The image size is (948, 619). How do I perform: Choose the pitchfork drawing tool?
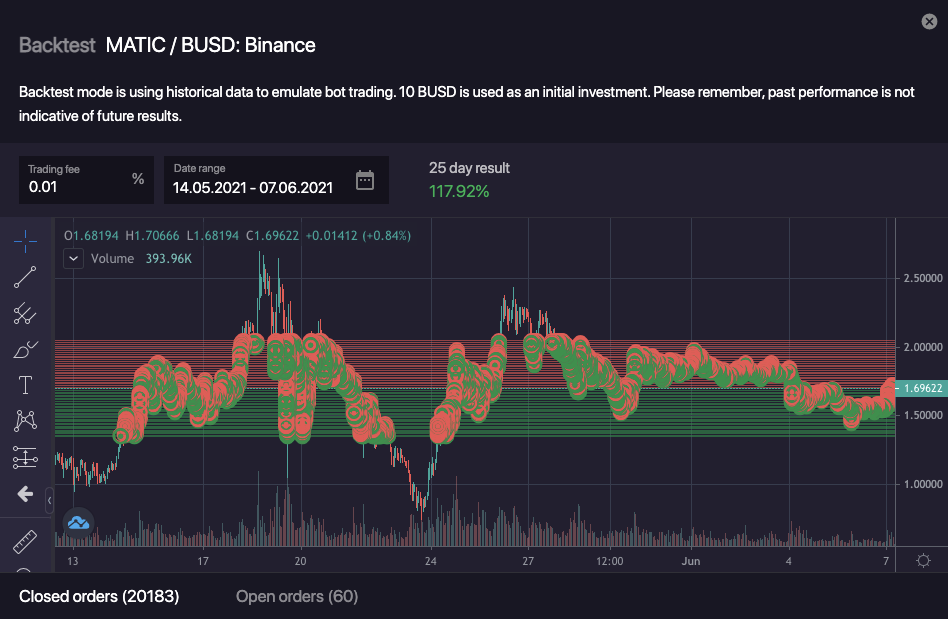pos(25,313)
